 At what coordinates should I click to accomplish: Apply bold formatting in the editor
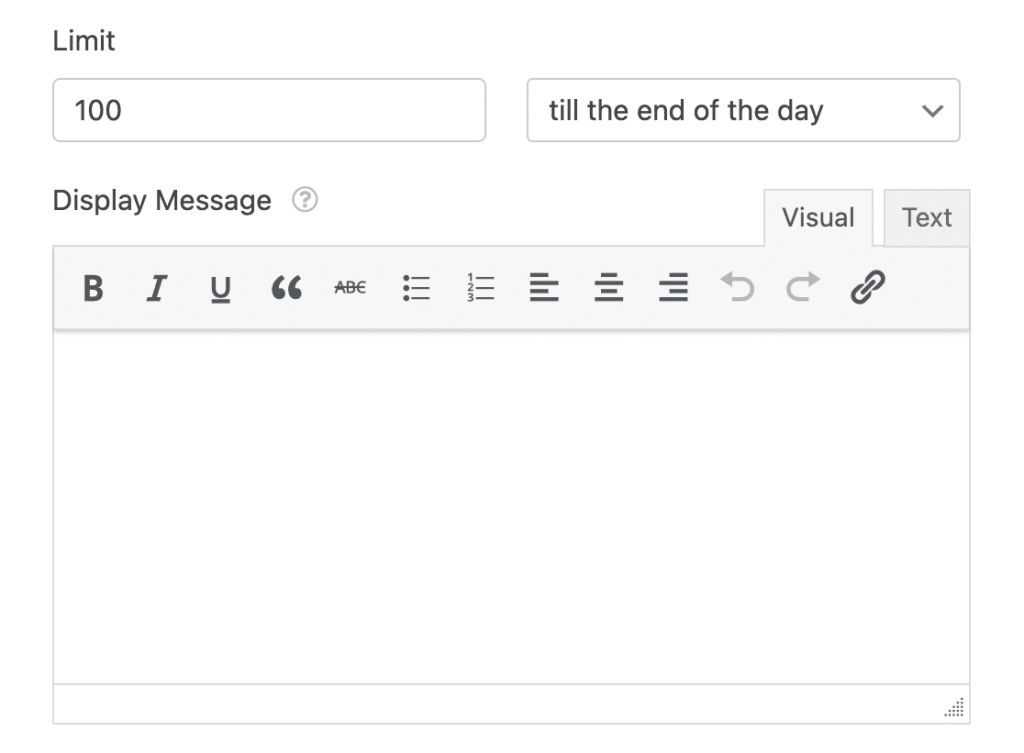(92, 288)
